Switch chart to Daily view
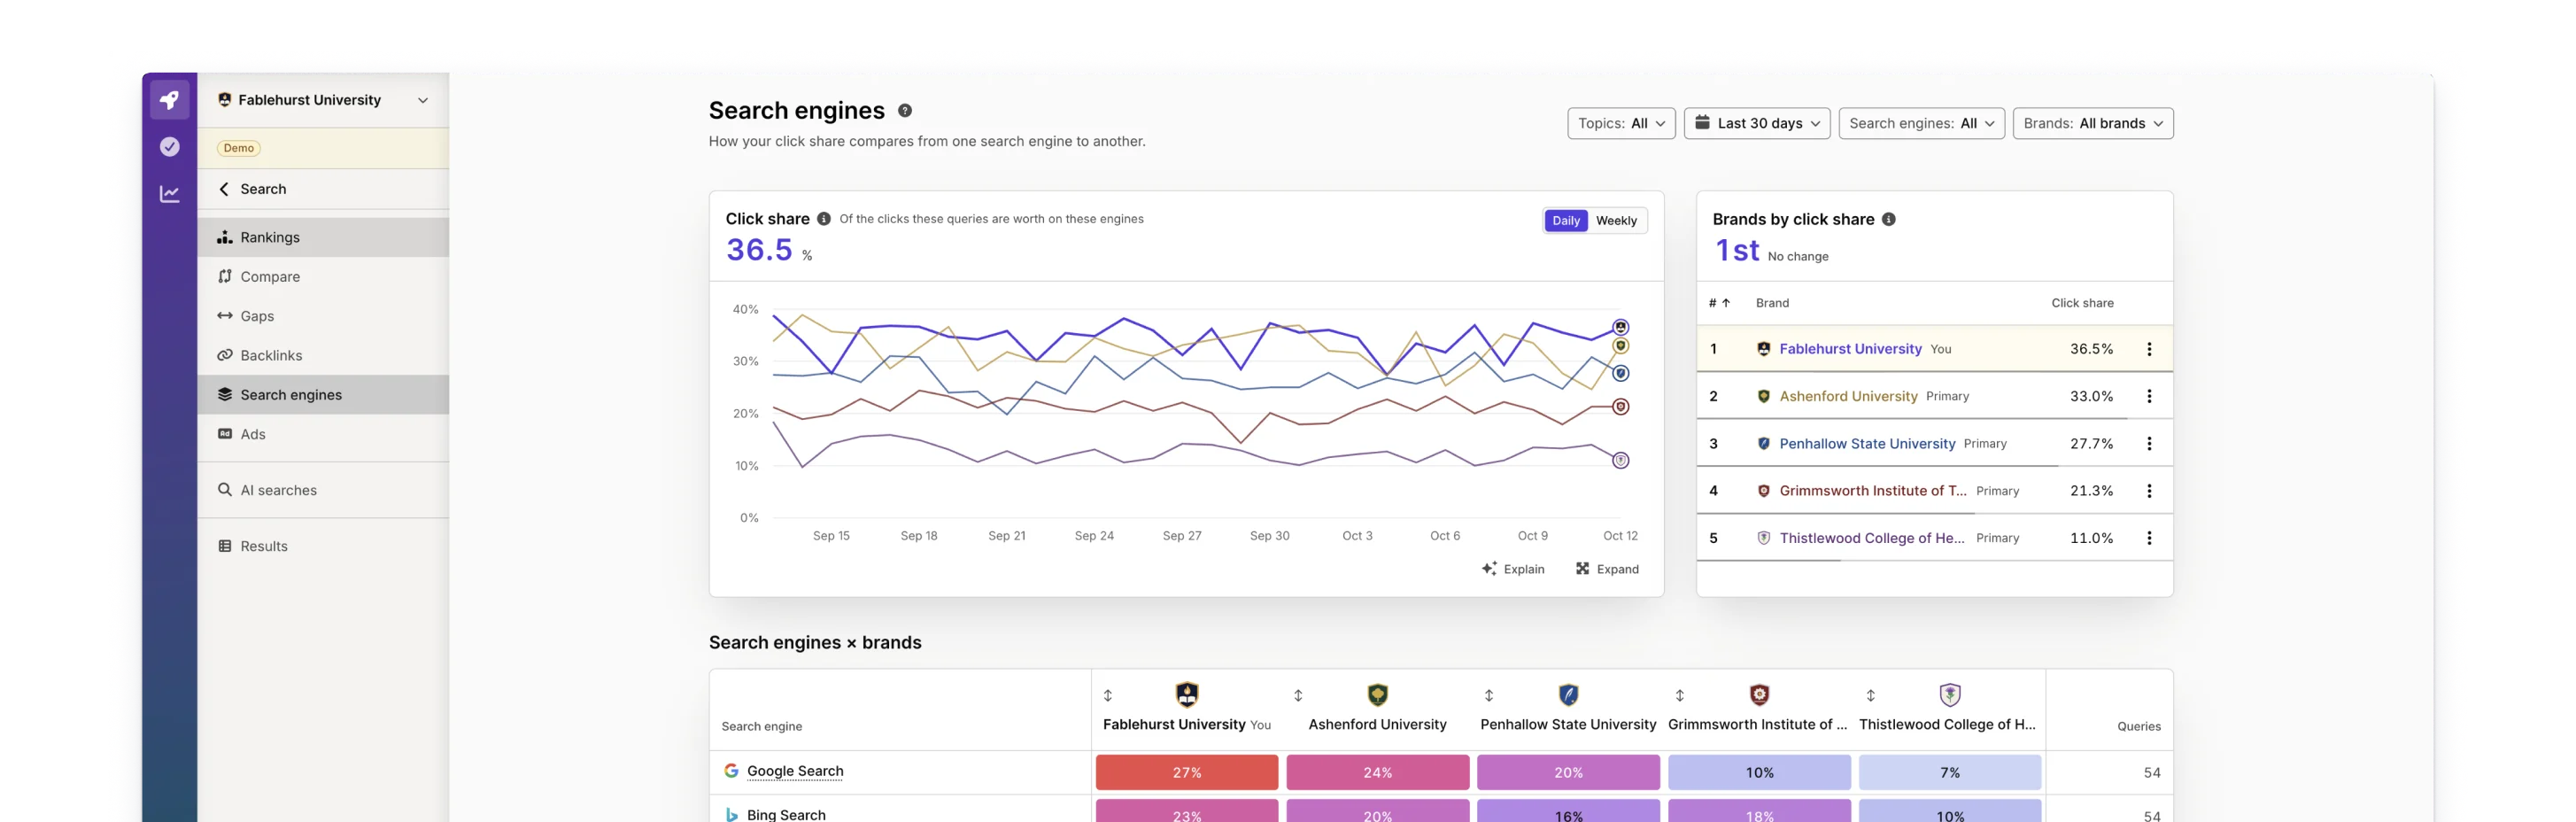The image size is (2576, 822). [1565, 221]
